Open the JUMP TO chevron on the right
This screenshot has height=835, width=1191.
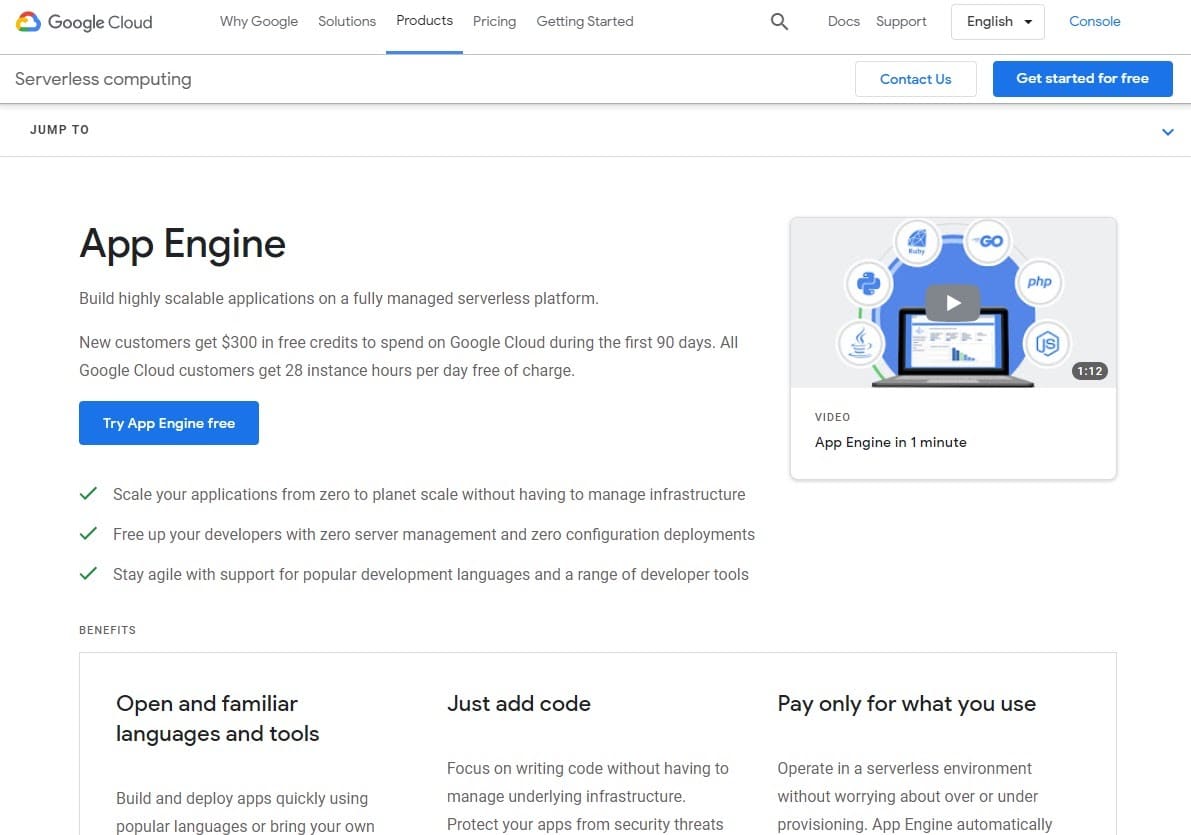coord(1167,130)
